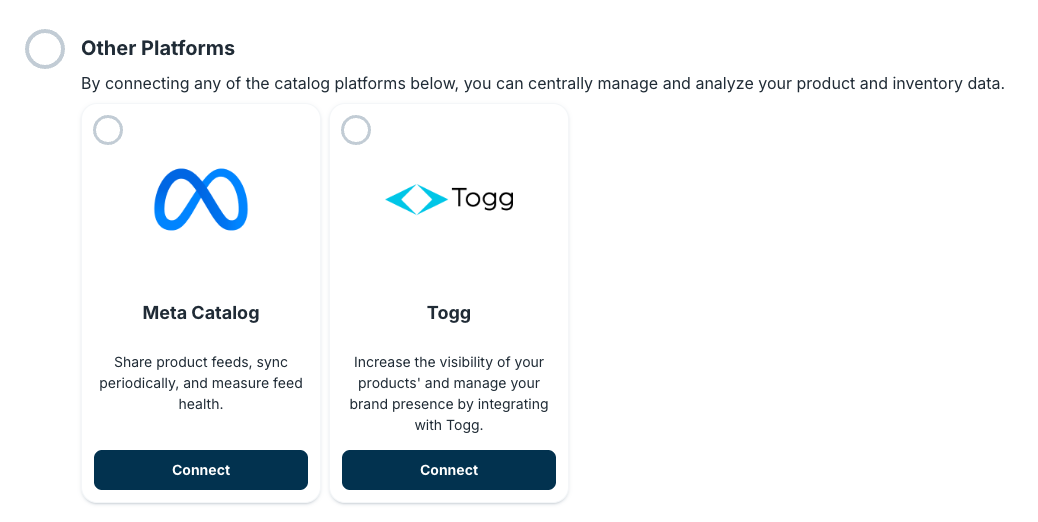Connect the Meta Catalog platform

tap(201, 470)
